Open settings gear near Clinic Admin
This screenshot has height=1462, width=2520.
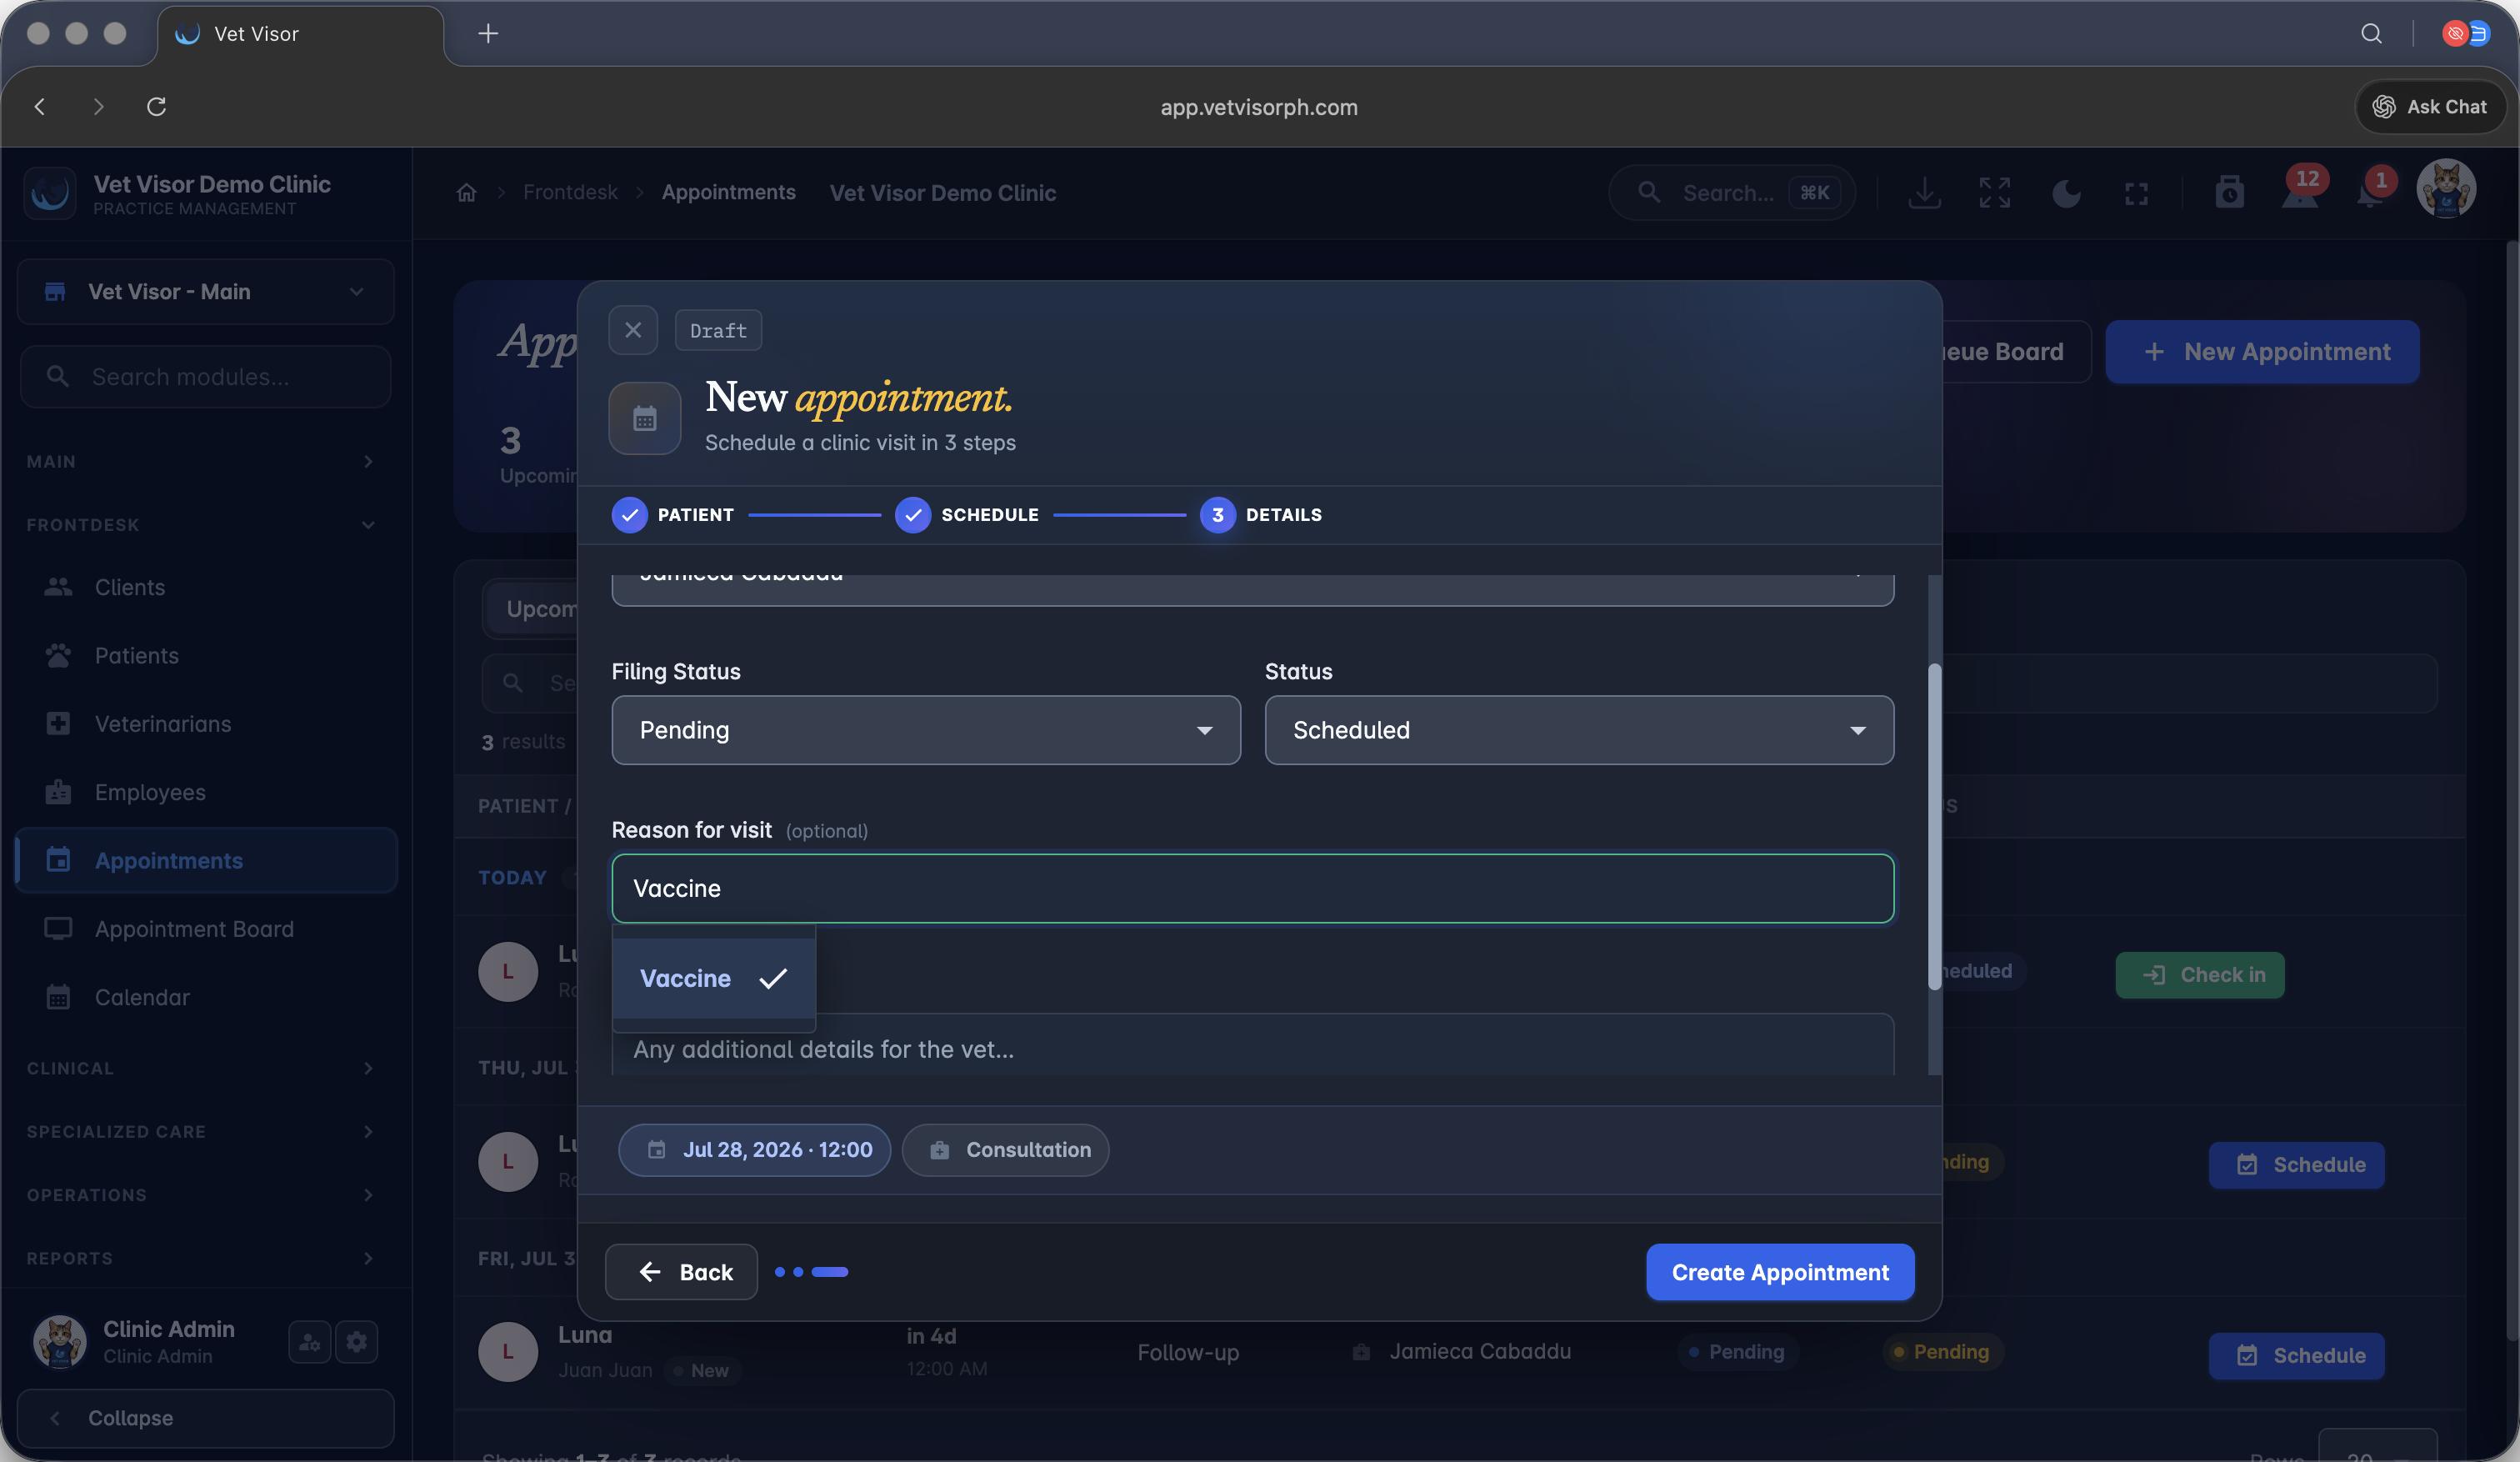point(357,1342)
